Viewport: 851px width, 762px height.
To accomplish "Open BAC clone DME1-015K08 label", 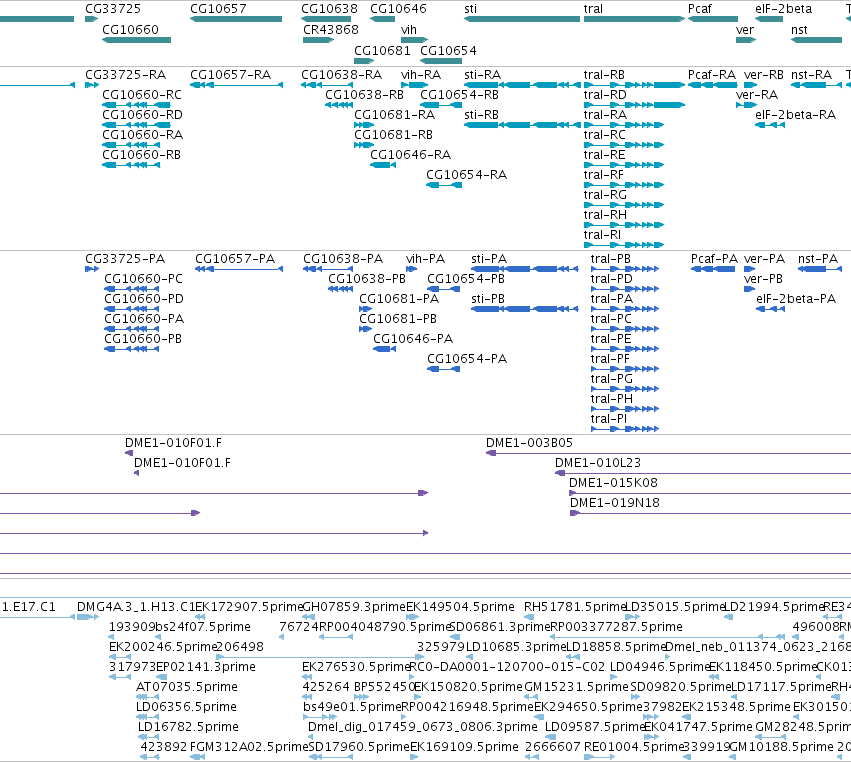I will pos(613,482).
